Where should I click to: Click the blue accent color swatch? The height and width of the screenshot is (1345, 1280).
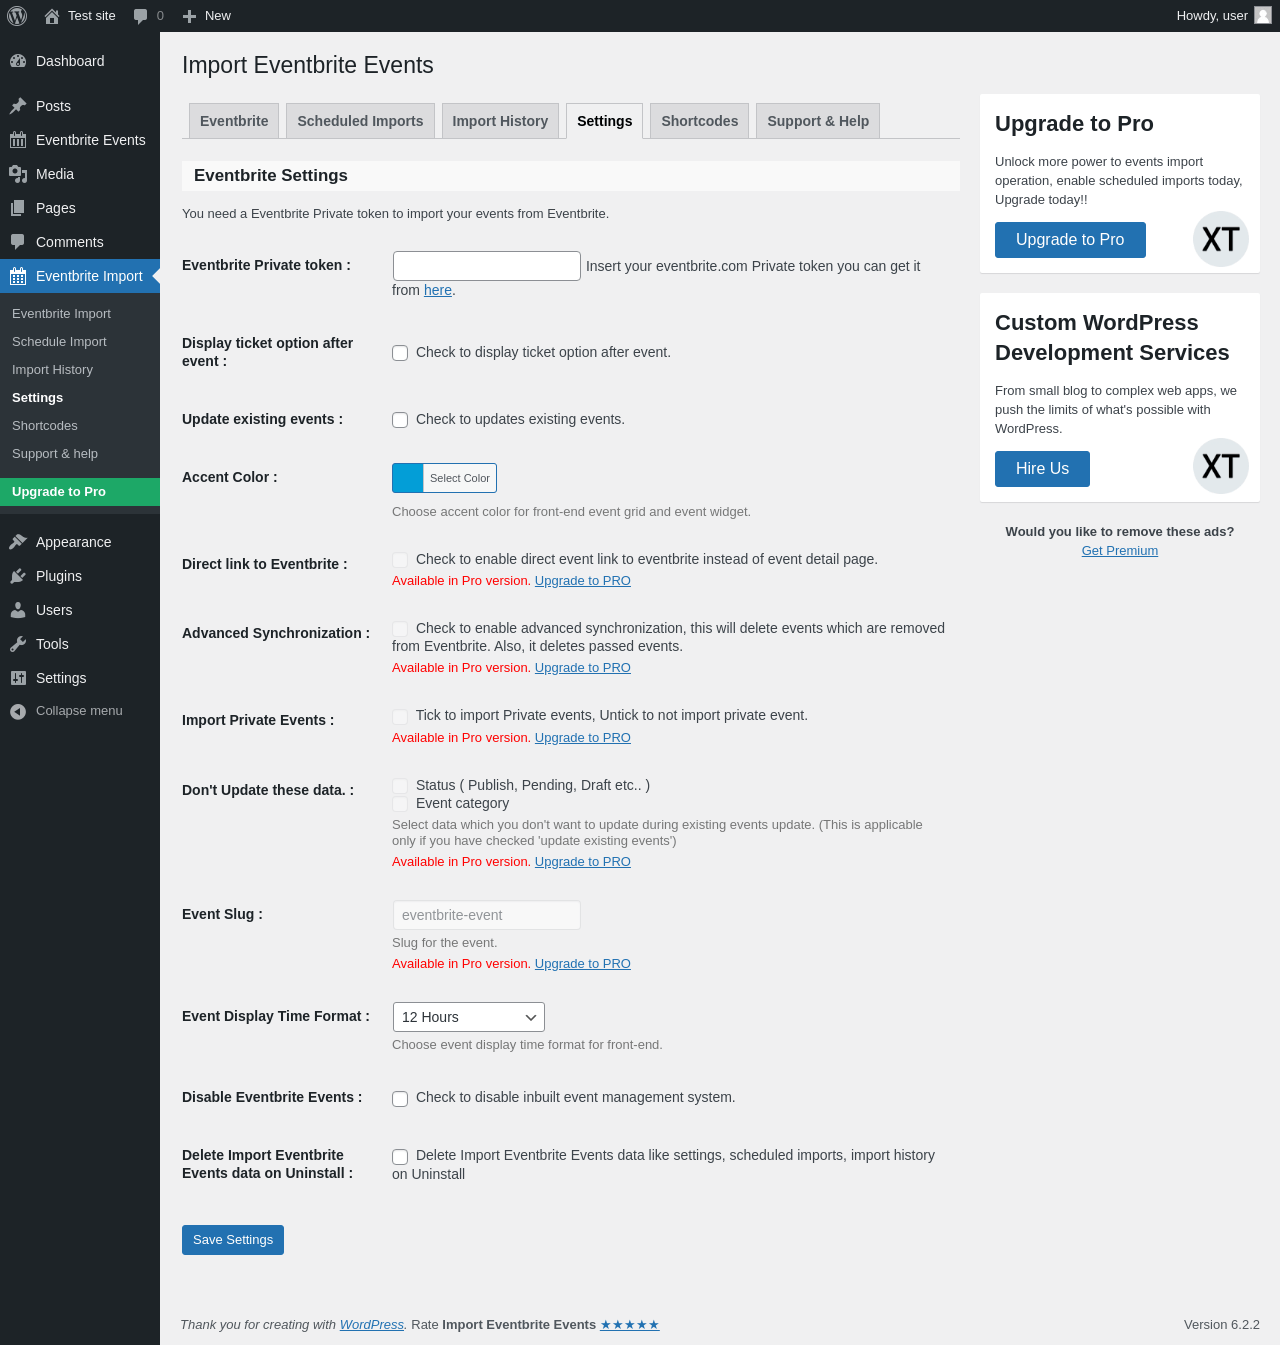click(x=408, y=478)
